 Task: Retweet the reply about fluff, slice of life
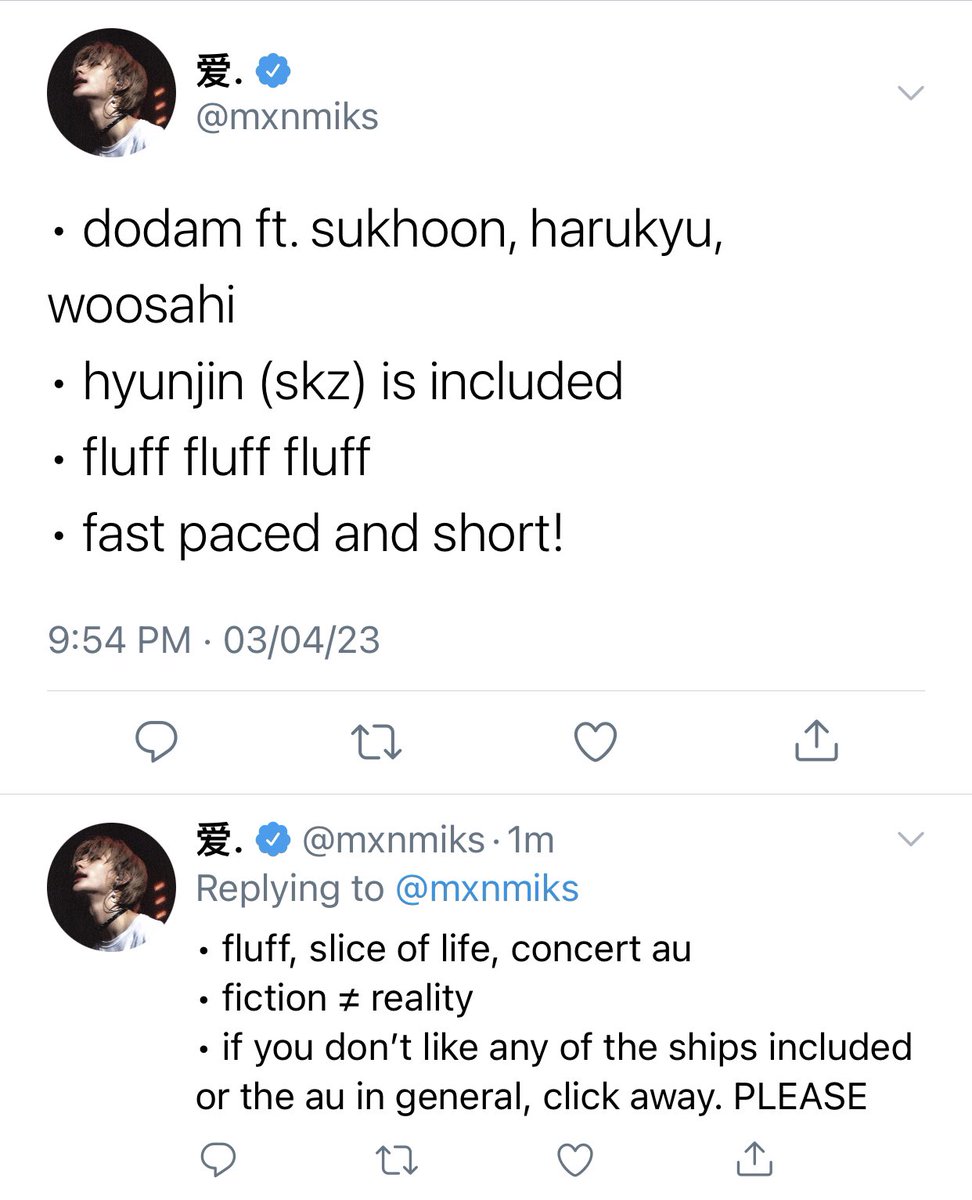pyautogui.click(x=397, y=1160)
